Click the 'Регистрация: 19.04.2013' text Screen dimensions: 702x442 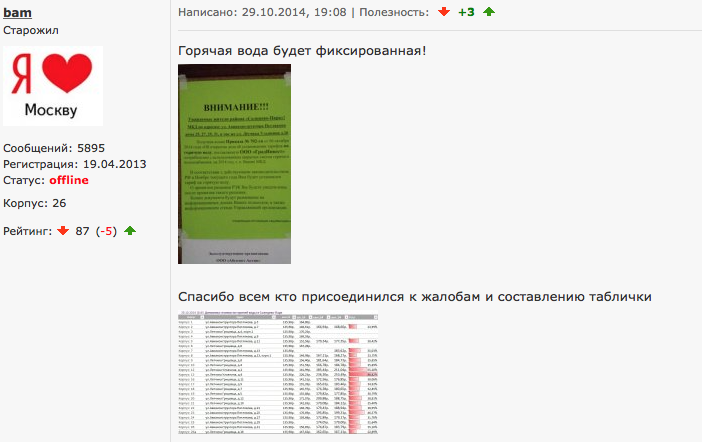pos(75,164)
